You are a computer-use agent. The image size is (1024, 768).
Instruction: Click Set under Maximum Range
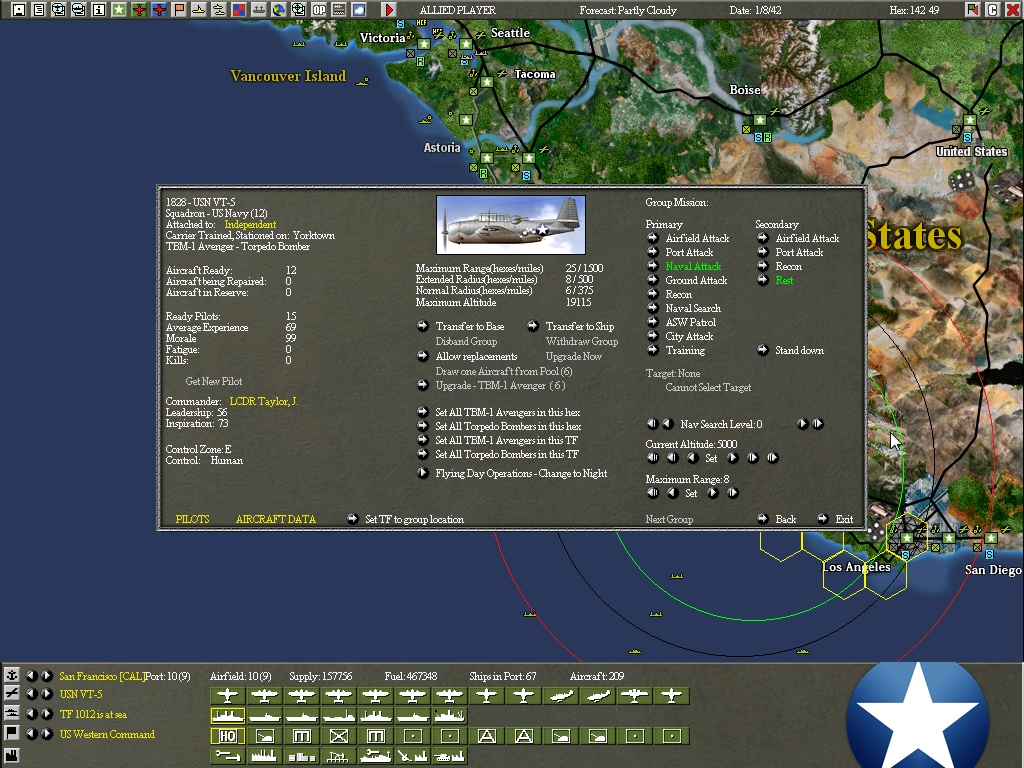click(x=691, y=493)
